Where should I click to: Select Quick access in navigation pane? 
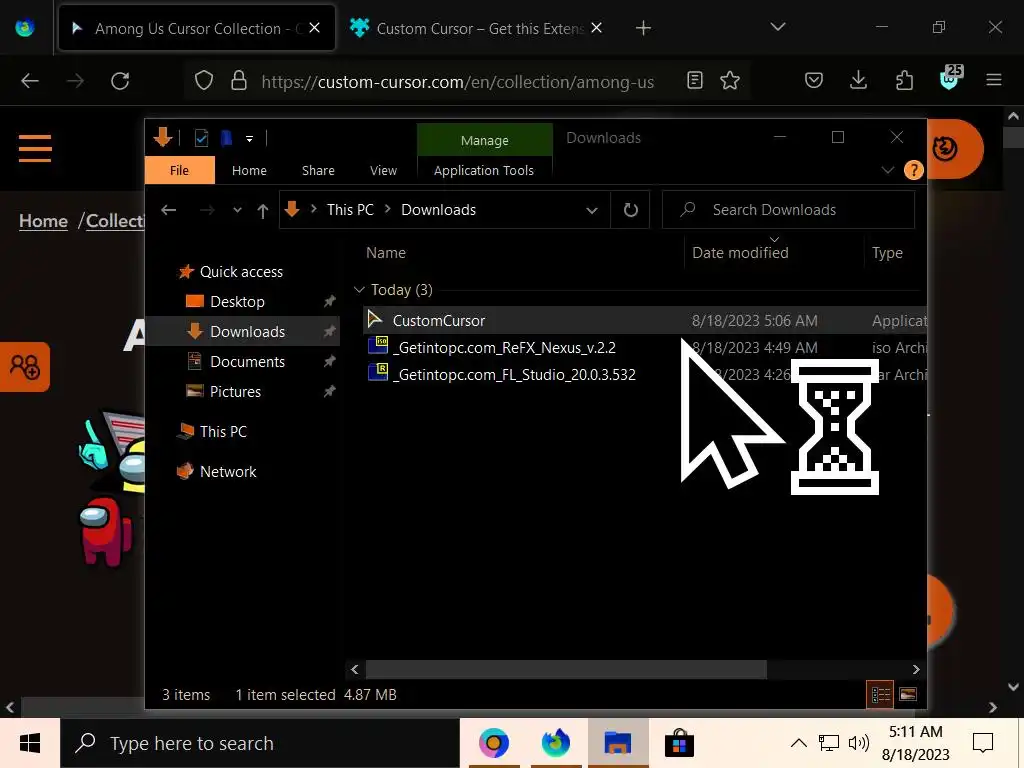tap(241, 272)
